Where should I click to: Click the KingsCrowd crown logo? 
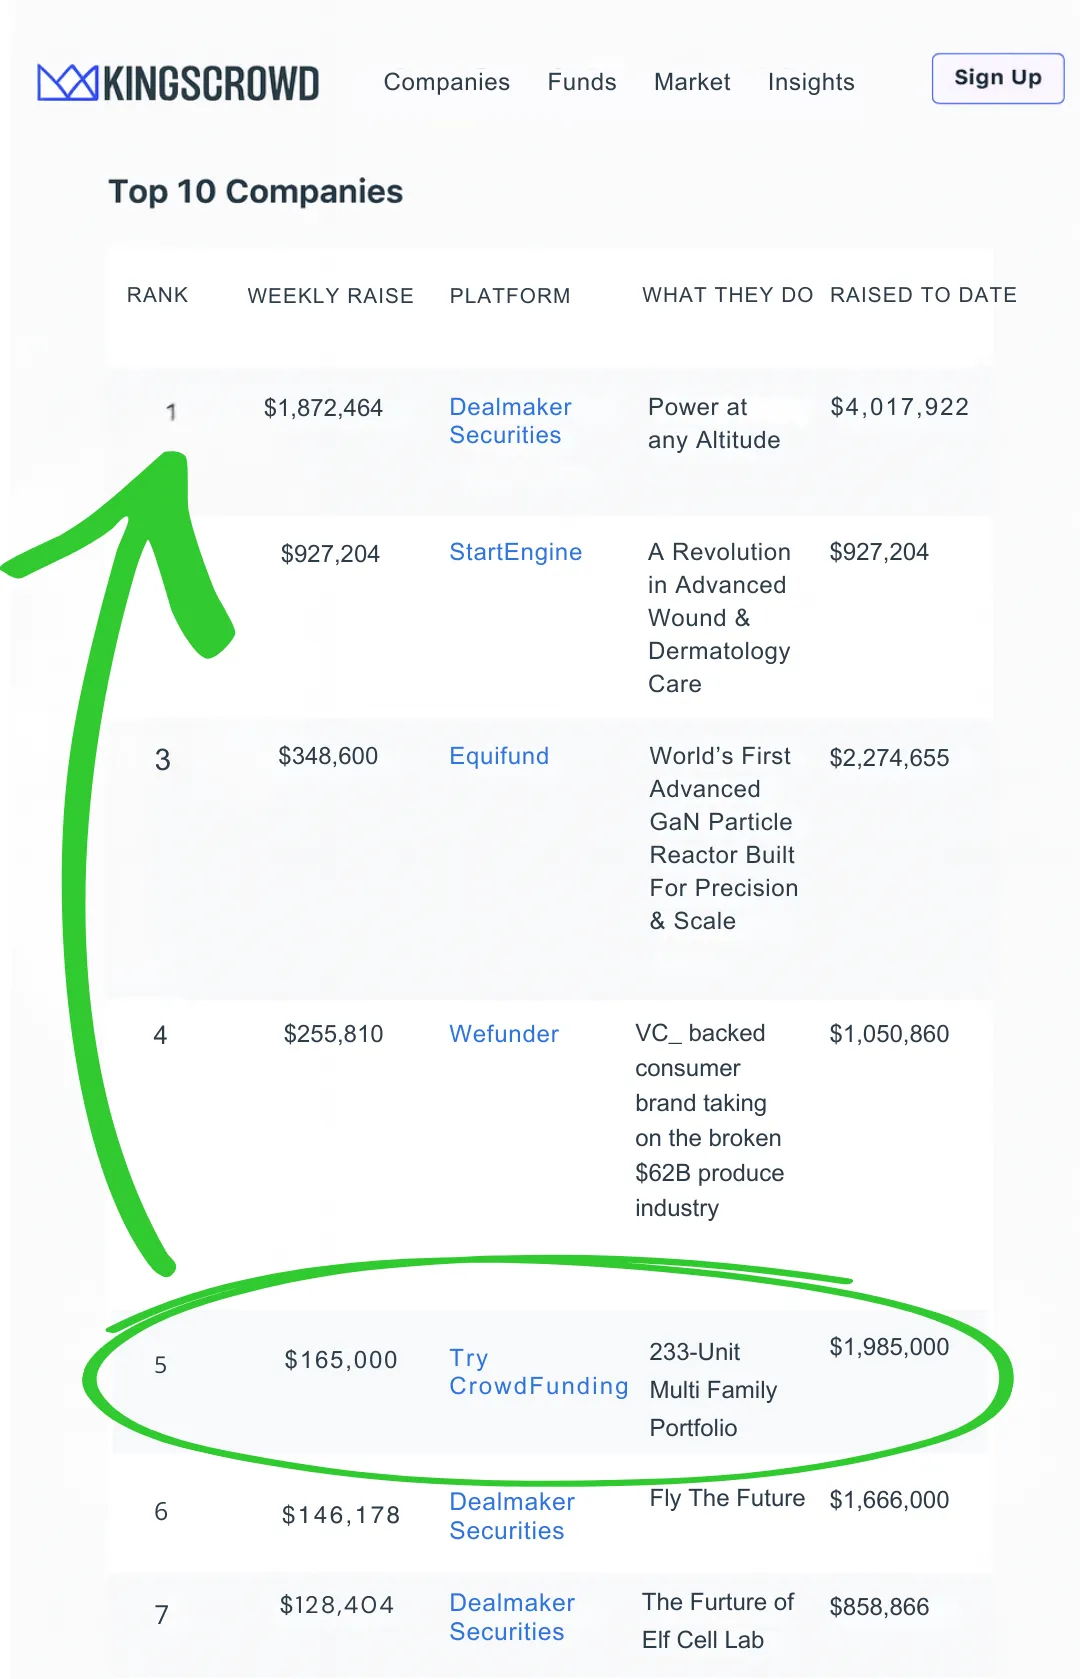[x=68, y=83]
